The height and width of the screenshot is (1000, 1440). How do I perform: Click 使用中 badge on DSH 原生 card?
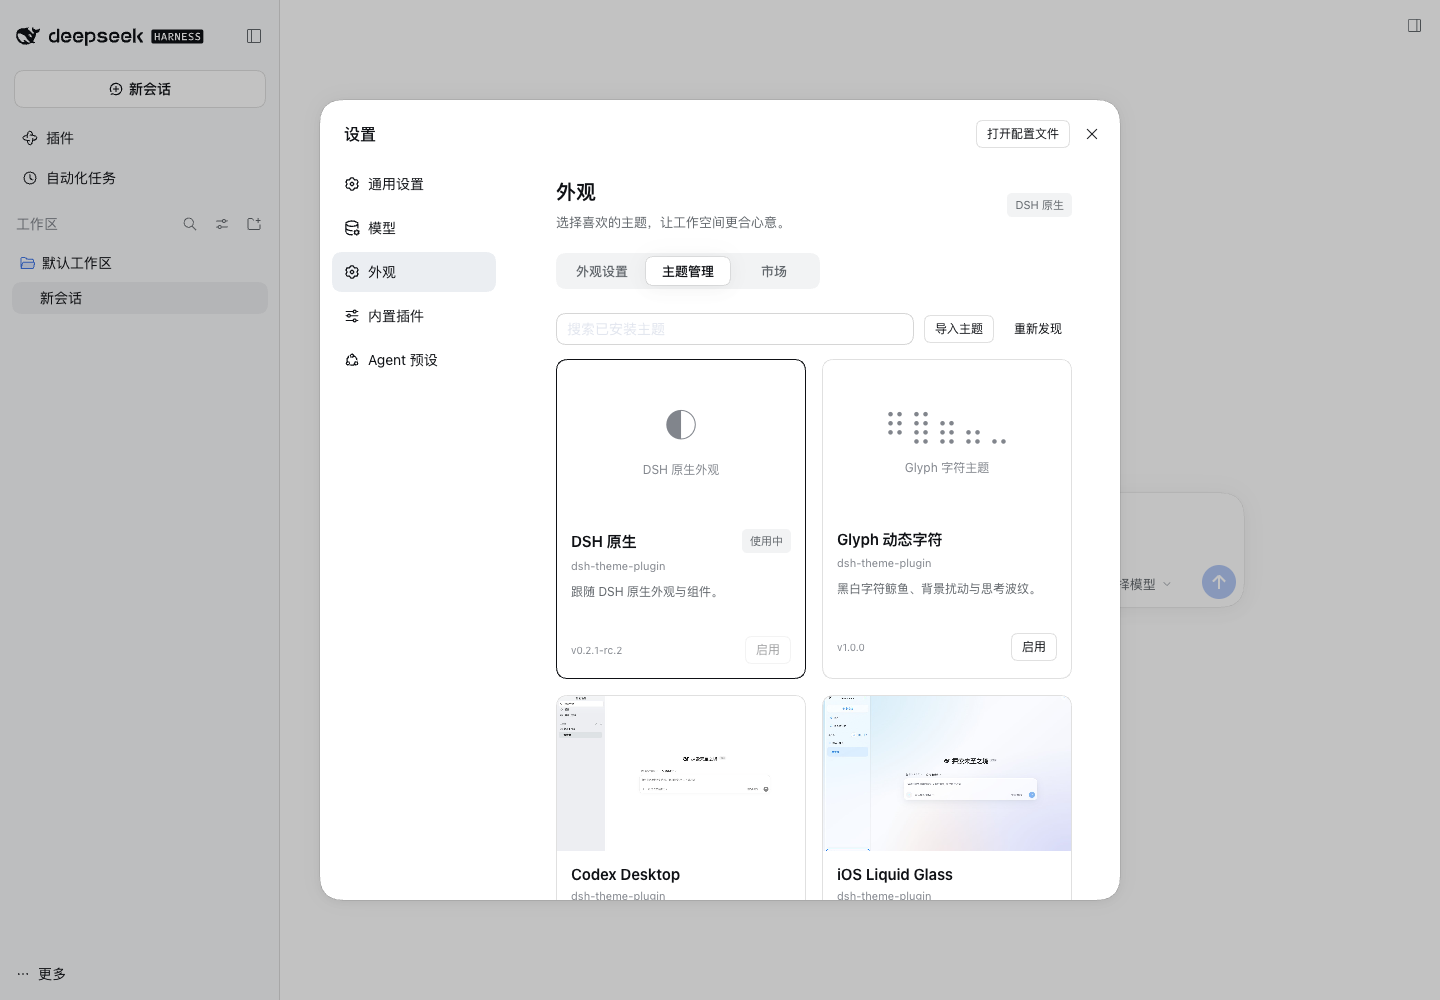pos(767,541)
